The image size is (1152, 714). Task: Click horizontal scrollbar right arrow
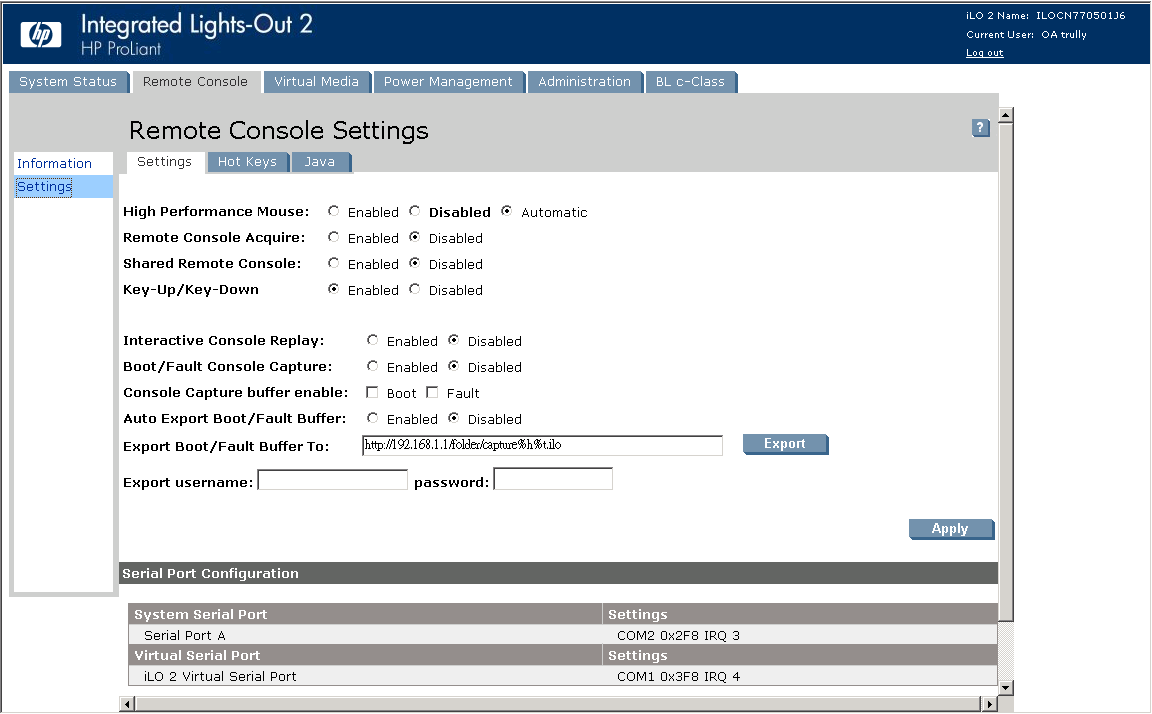(989, 704)
